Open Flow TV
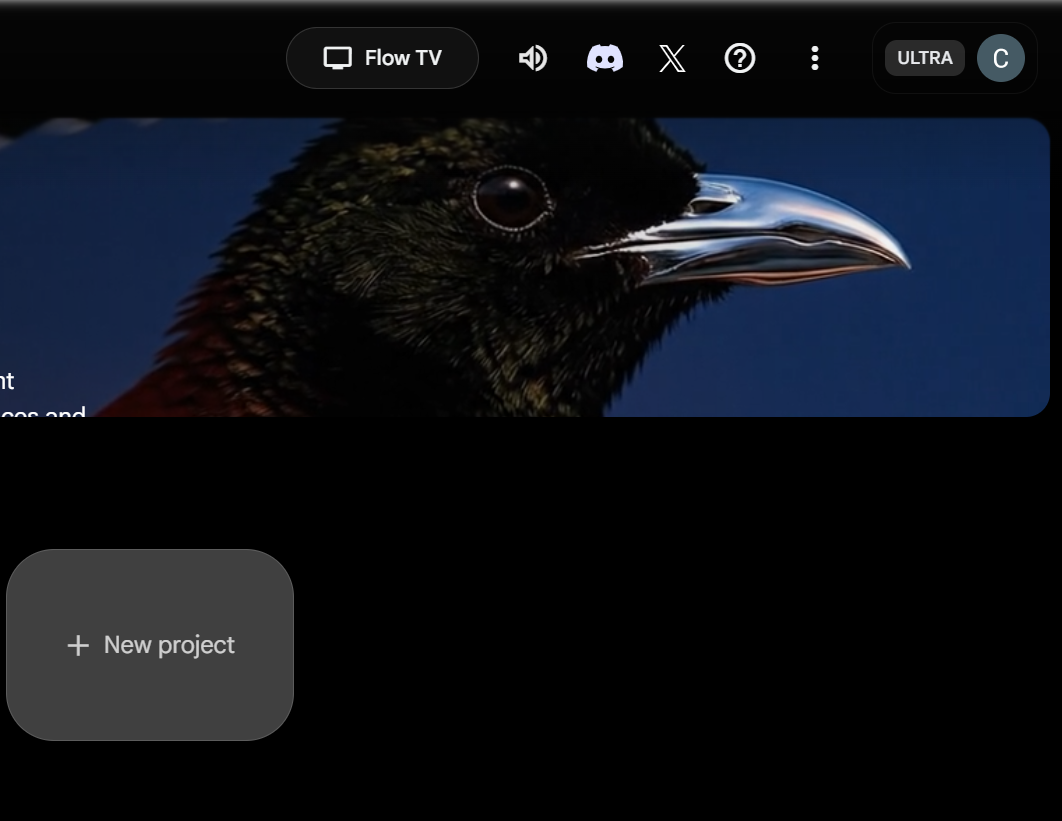The height and width of the screenshot is (821, 1062). pyautogui.click(x=382, y=58)
